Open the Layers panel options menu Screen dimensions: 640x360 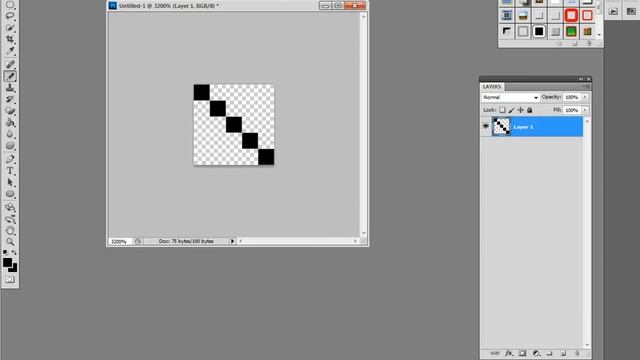[x=587, y=87]
